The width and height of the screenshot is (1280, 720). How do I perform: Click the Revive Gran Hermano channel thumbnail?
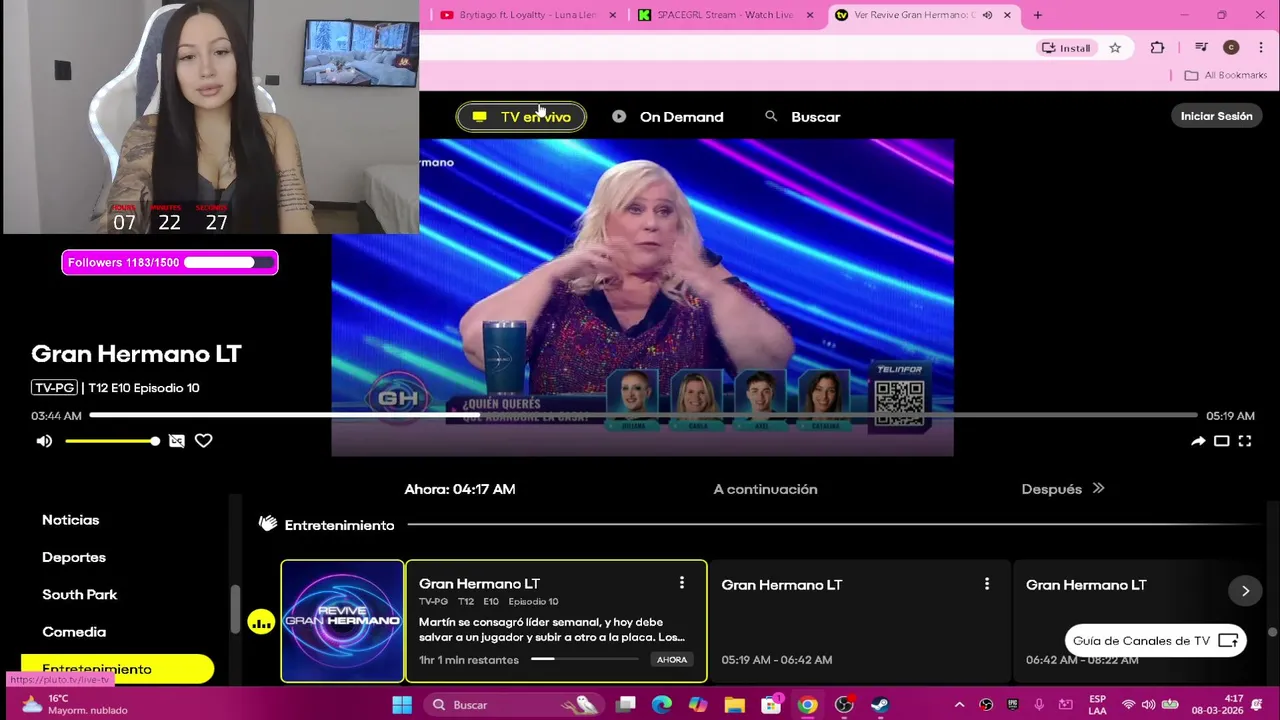click(342, 621)
